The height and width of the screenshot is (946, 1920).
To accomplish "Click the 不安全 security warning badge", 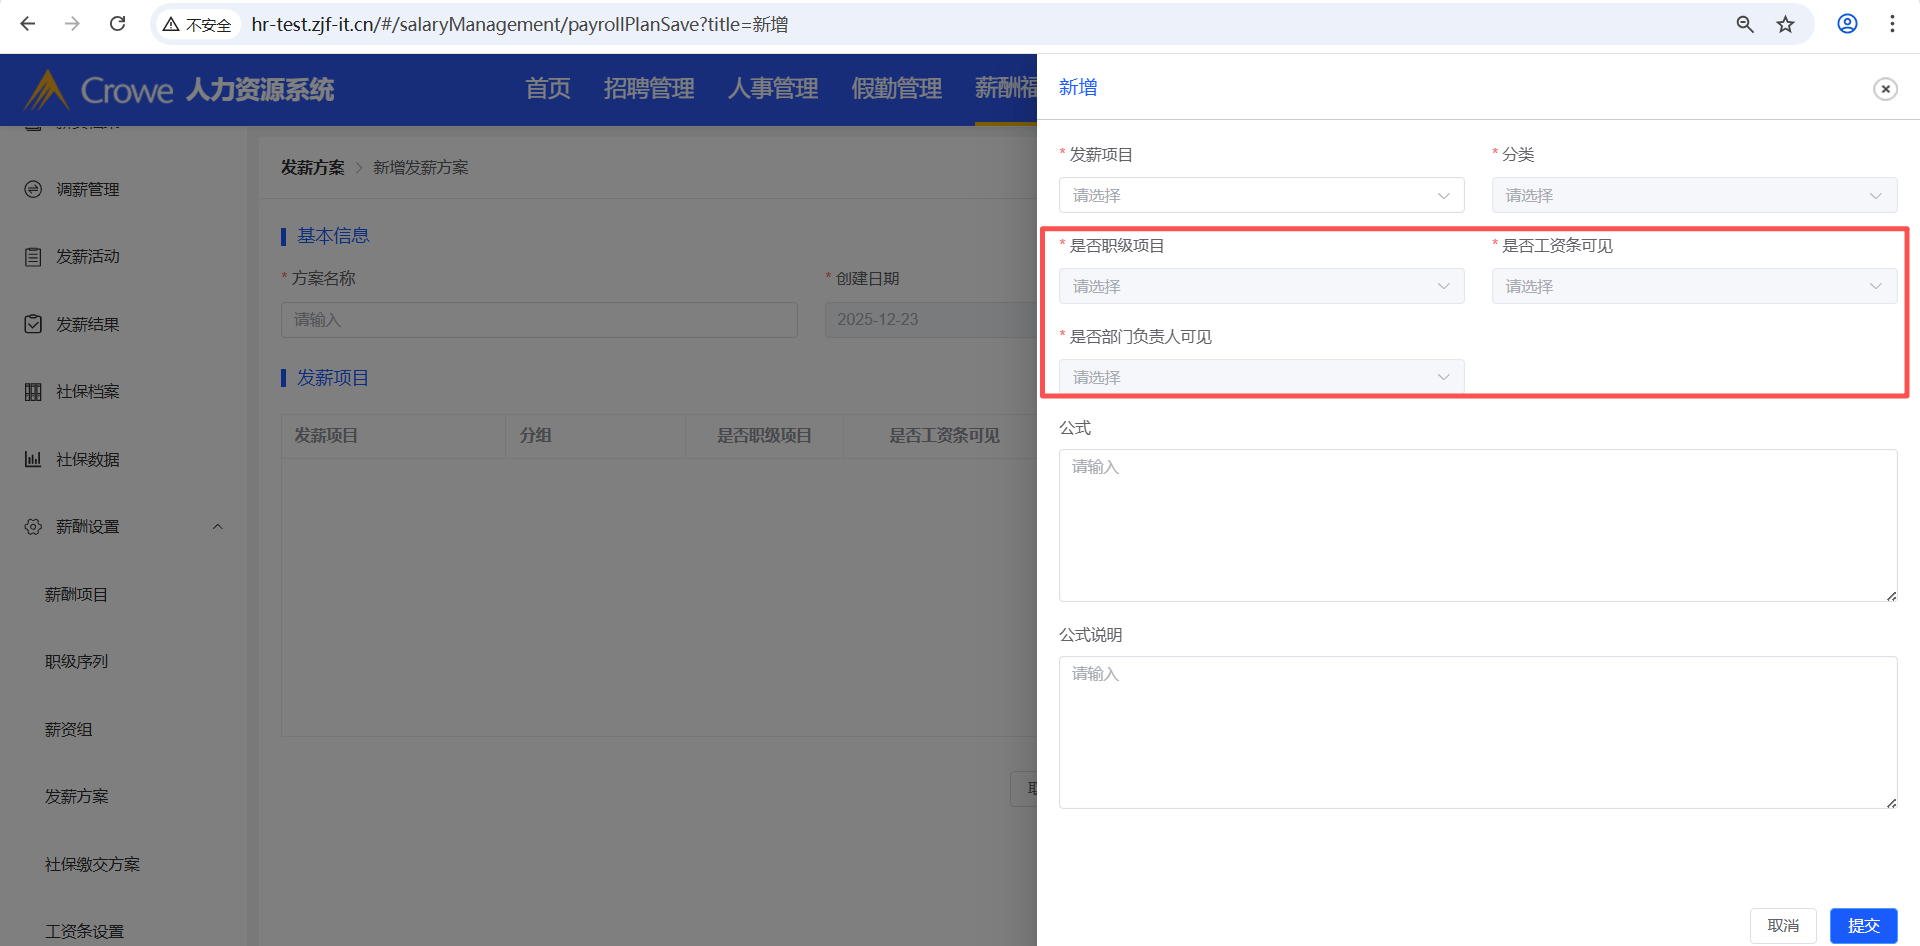I will coord(198,24).
